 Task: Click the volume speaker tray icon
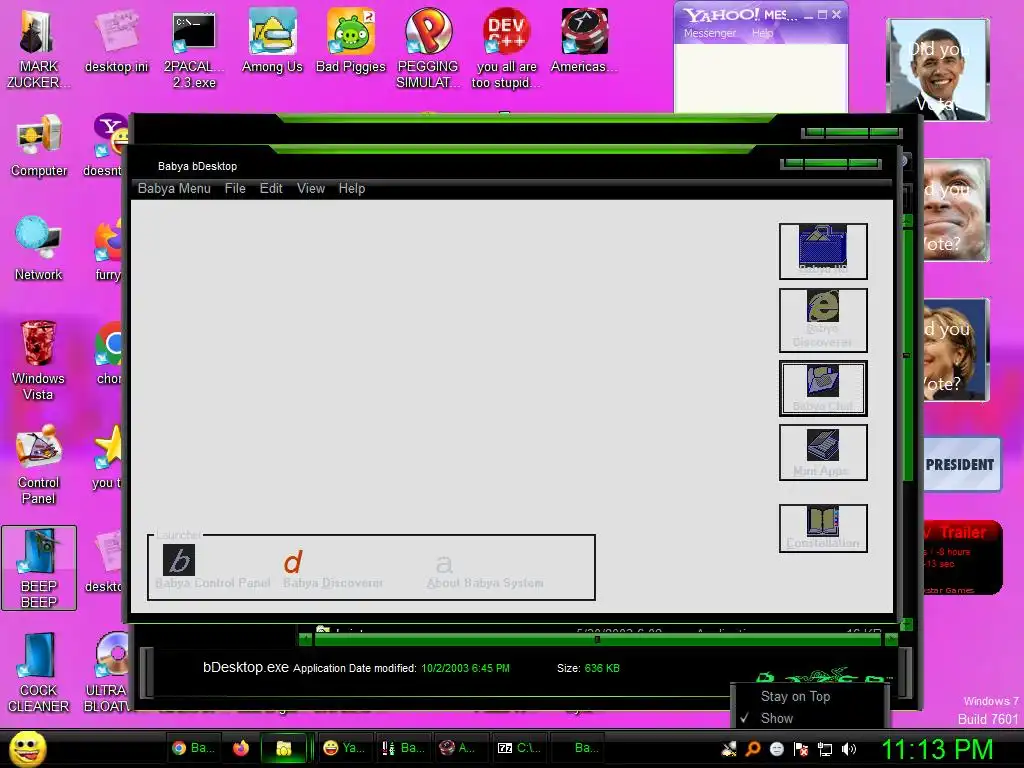849,749
